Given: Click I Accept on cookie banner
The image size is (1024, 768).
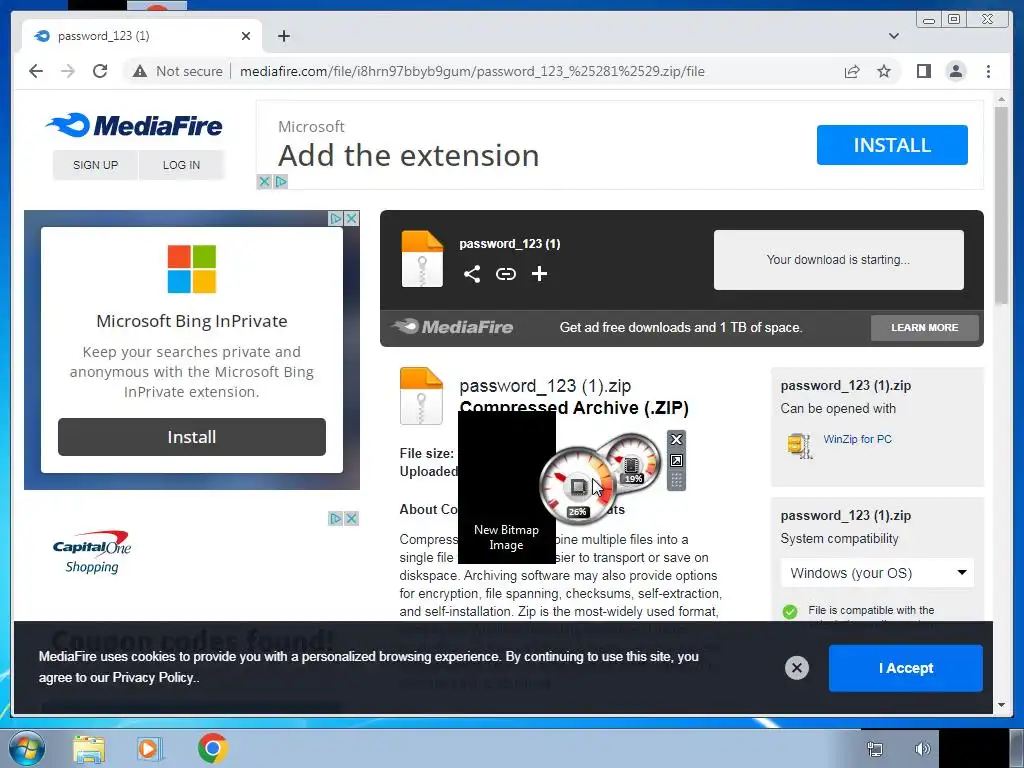Looking at the screenshot, I should point(905,668).
